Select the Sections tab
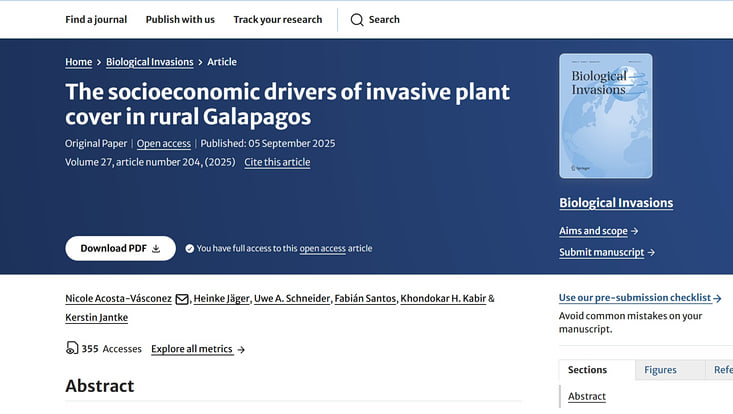Image resolution: width=733 pixels, height=414 pixels. (x=587, y=370)
